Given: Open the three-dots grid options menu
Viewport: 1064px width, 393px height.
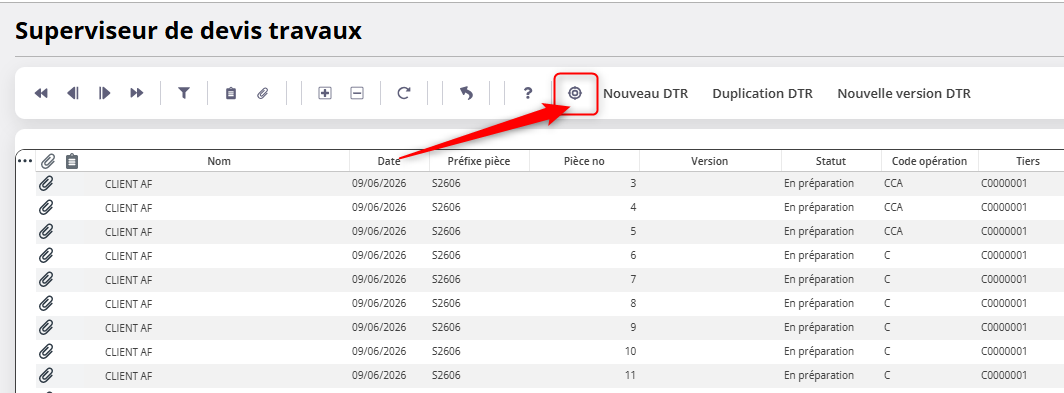Looking at the screenshot, I should click(x=25, y=161).
